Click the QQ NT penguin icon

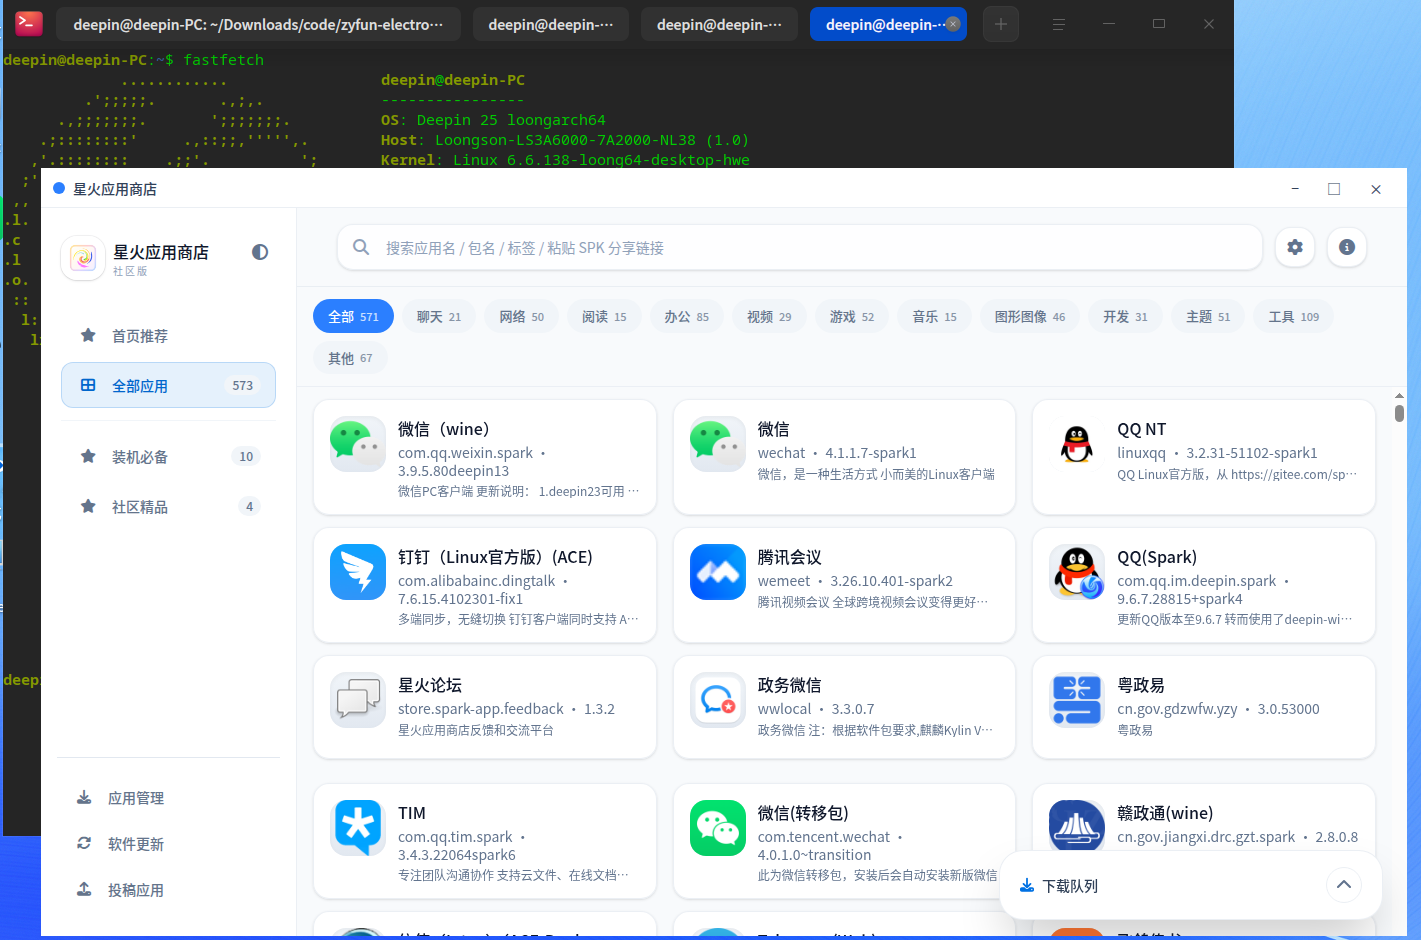tap(1077, 444)
